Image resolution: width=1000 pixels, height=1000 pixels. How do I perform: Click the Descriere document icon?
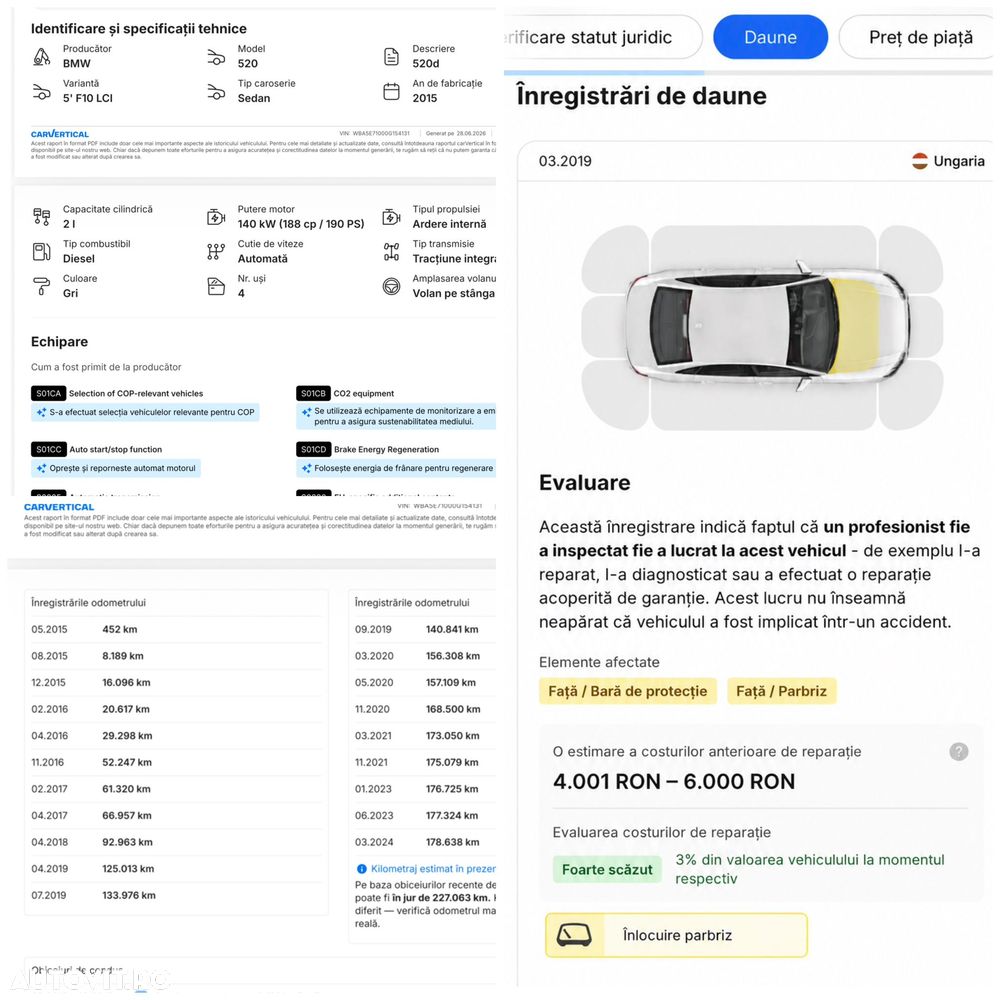click(391, 57)
